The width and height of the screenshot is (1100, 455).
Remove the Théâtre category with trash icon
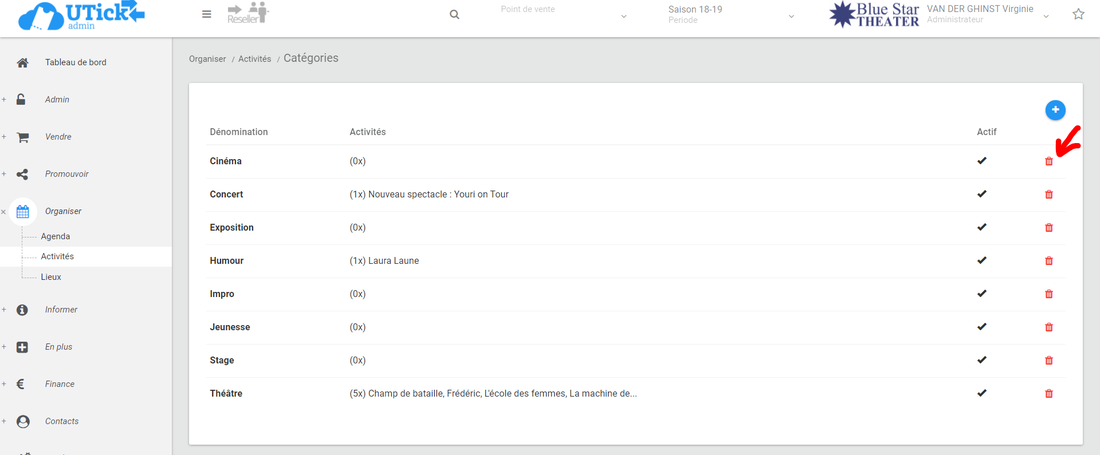[1049, 393]
